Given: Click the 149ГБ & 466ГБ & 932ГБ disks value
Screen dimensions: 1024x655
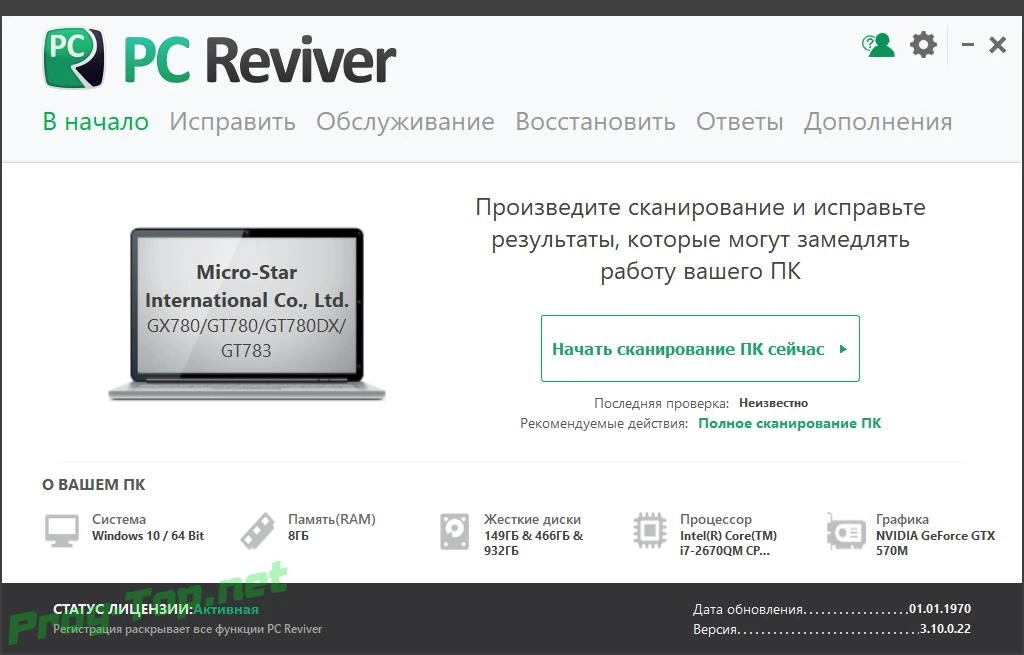Looking at the screenshot, I should [x=534, y=543].
